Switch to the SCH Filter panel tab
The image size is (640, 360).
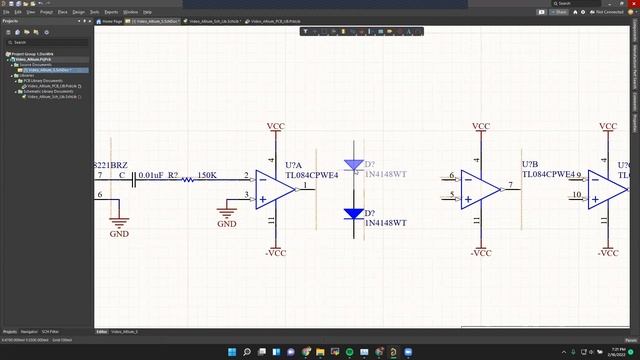50,332
